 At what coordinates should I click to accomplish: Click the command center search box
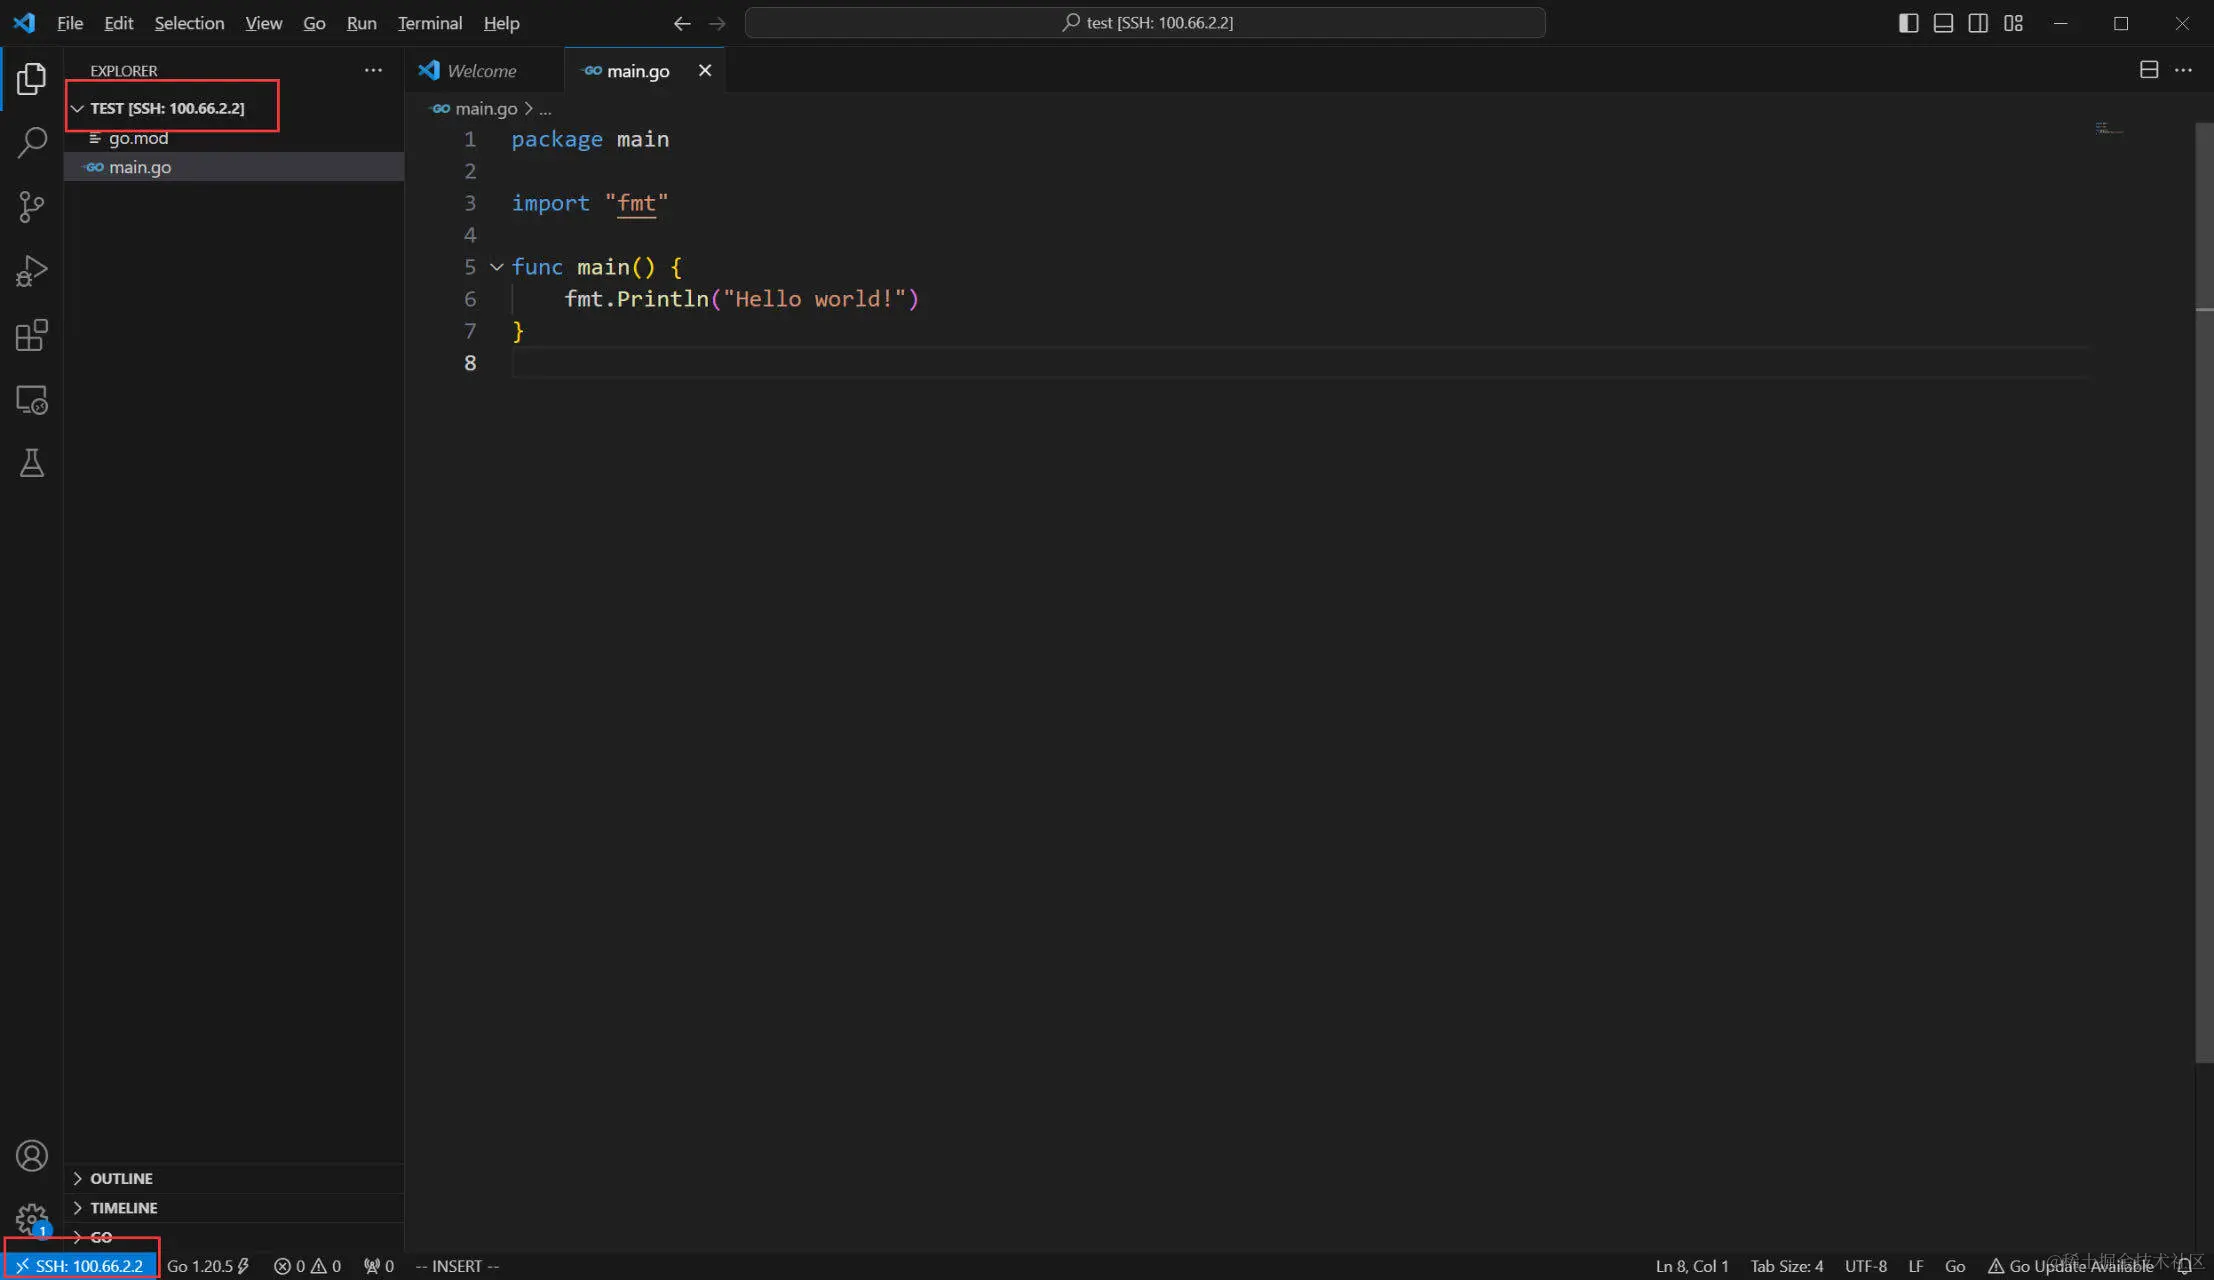1145,23
